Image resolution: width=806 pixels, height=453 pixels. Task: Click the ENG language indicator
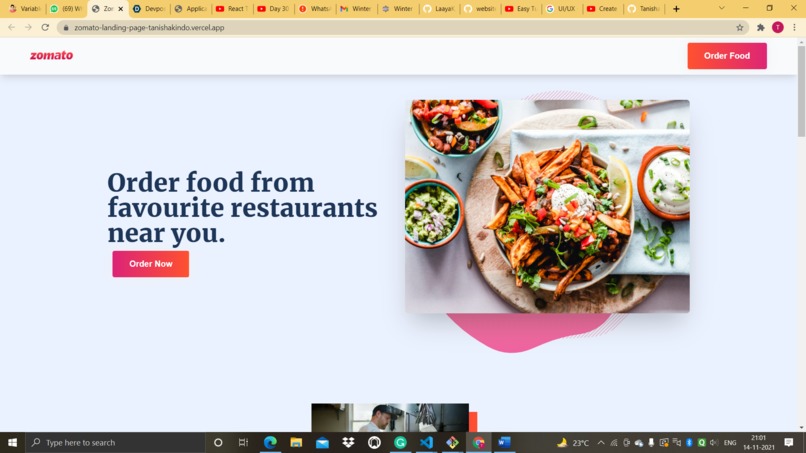(x=730, y=442)
